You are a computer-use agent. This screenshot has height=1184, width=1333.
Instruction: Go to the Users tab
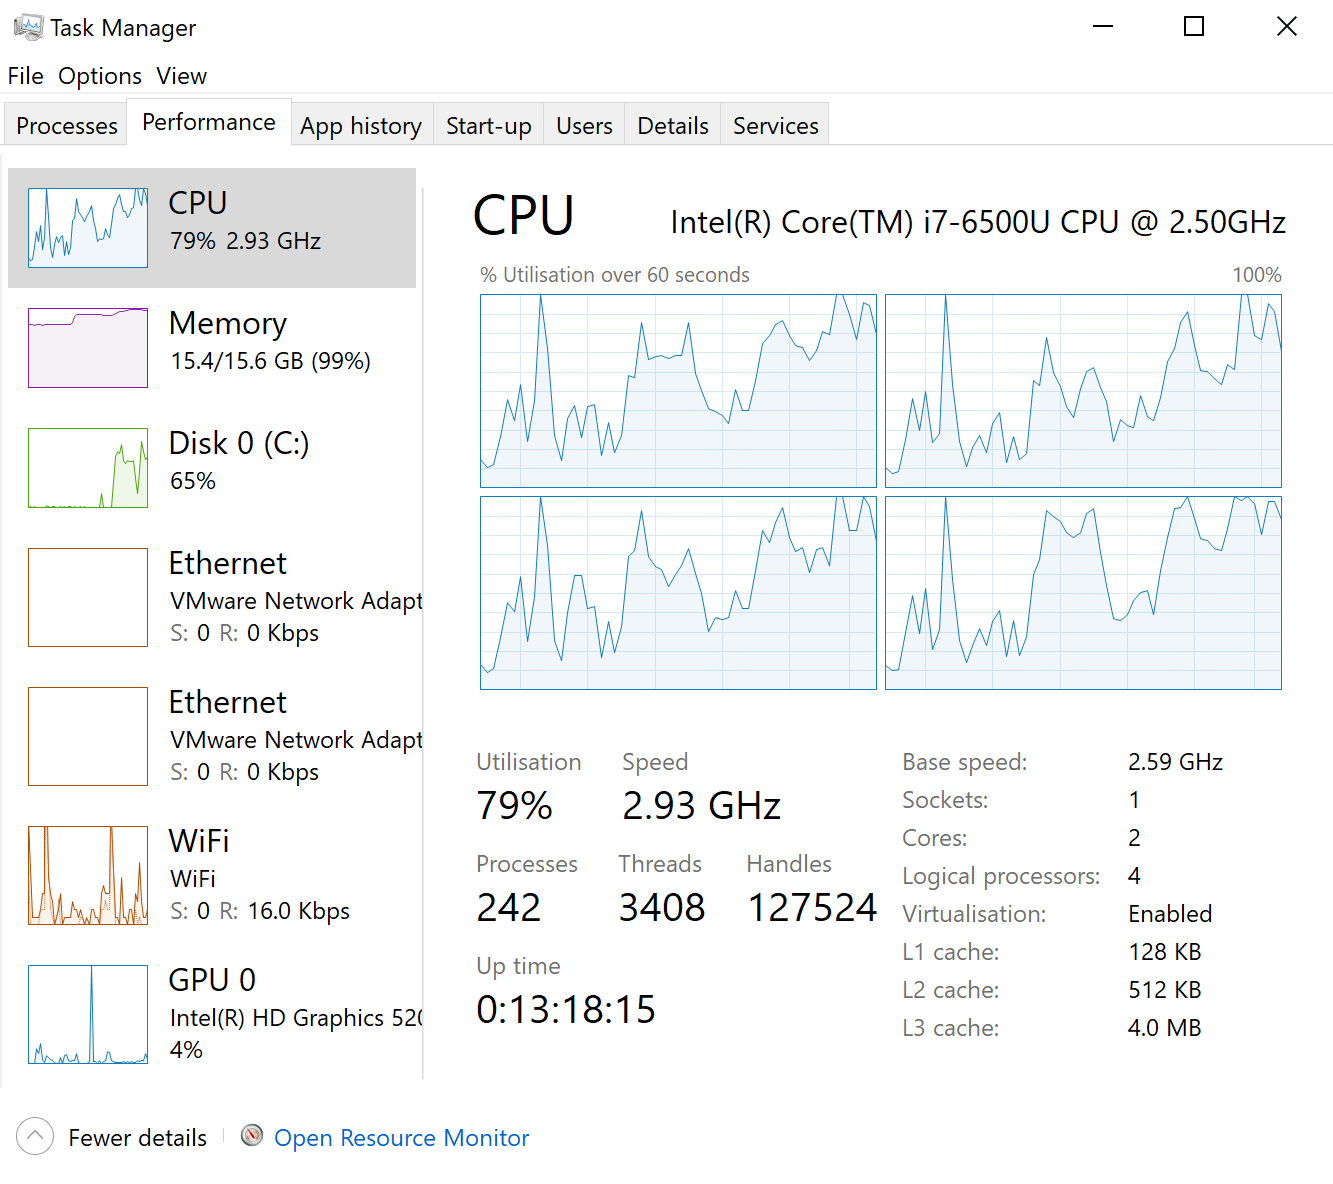[x=584, y=126]
